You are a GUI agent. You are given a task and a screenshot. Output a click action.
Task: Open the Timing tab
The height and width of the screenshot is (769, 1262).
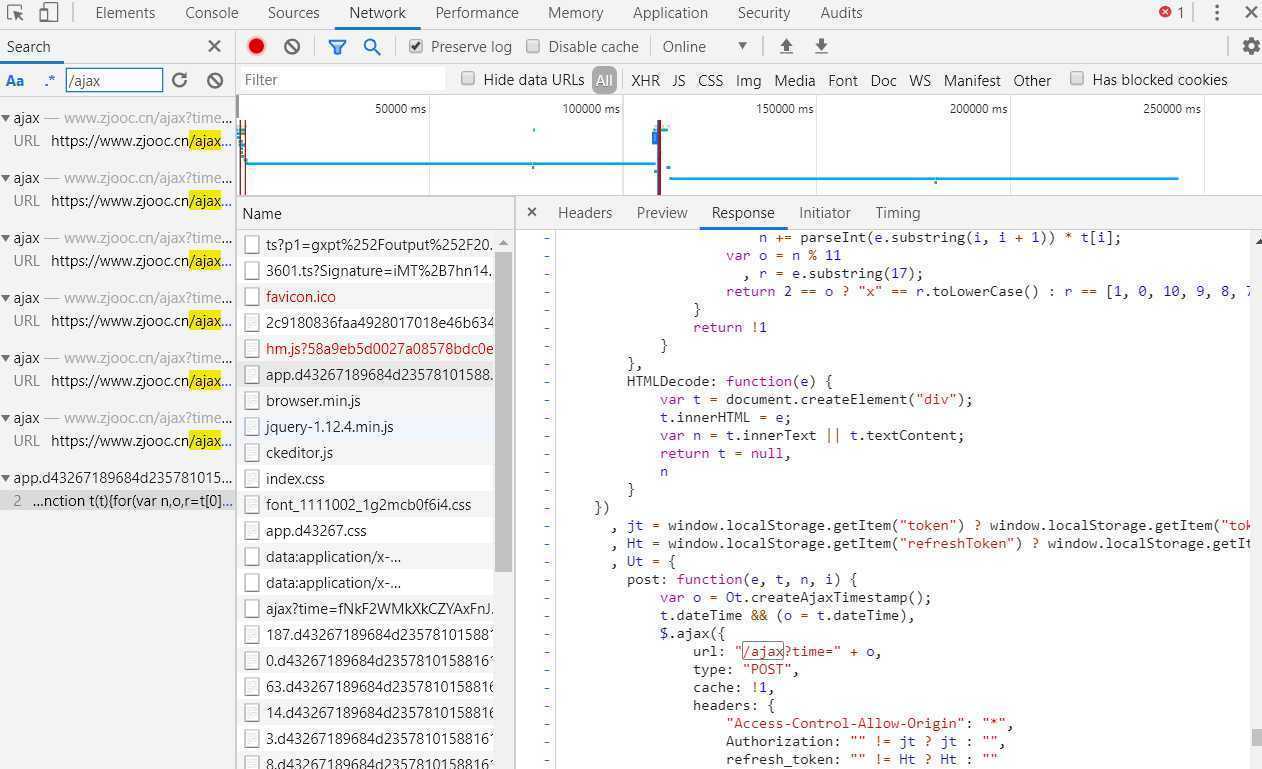897,212
